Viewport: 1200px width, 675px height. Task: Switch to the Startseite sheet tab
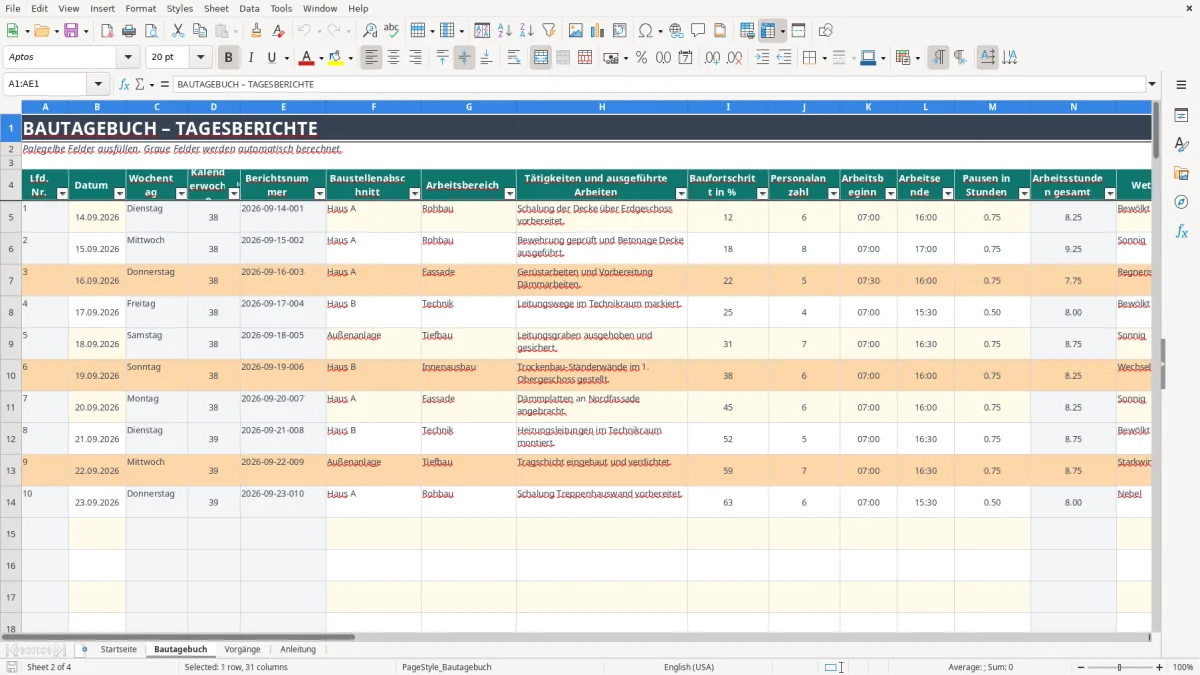tap(119, 649)
